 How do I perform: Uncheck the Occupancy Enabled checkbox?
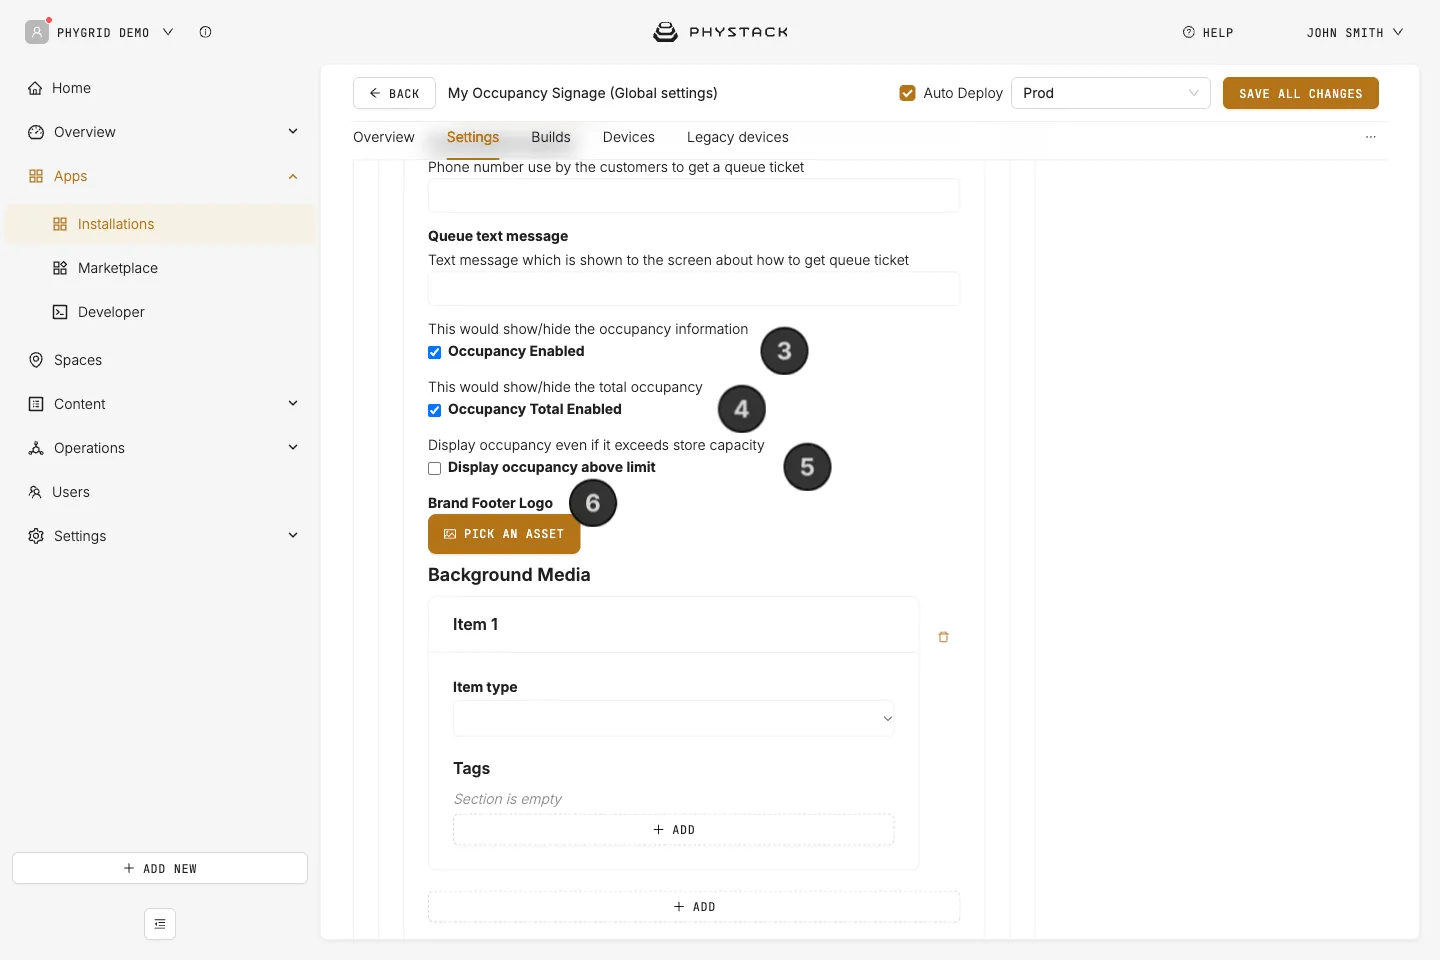point(435,352)
